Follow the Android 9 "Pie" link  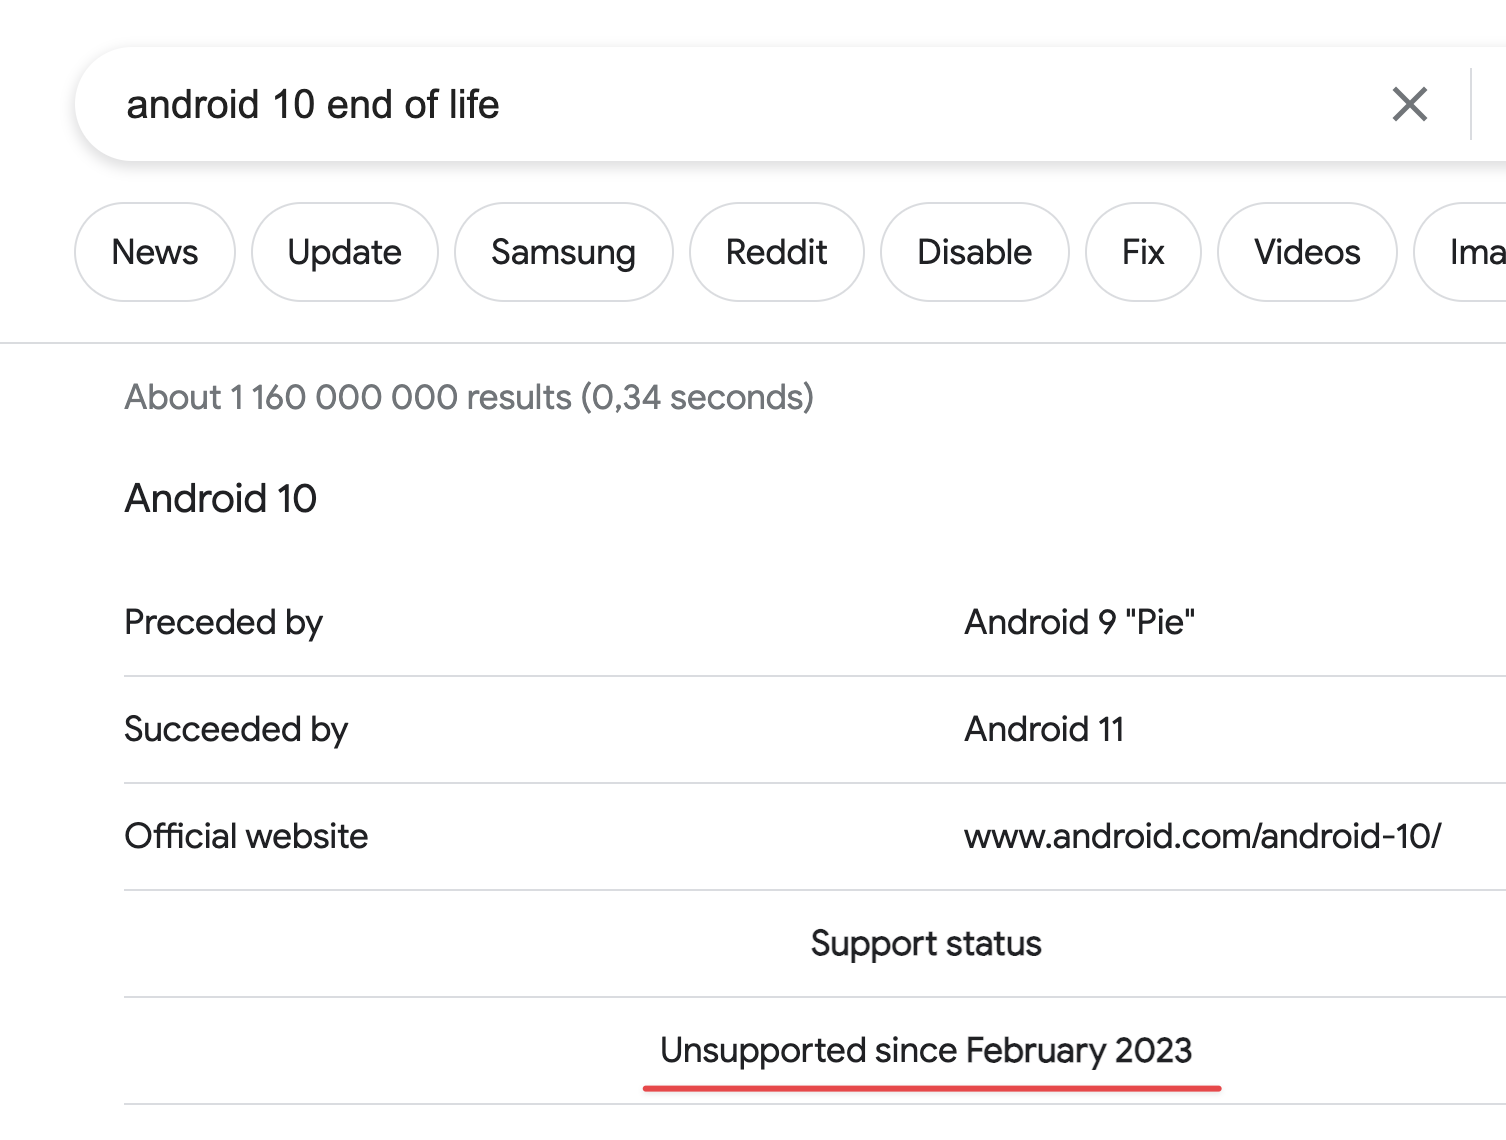tap(1078, 622)
